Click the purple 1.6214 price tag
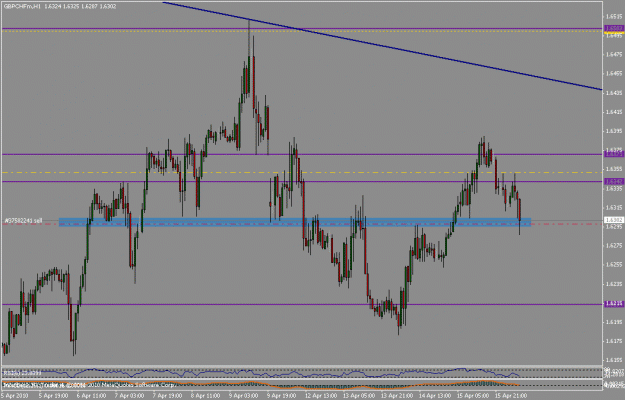This screenshot has height=400, width=625. click(x=614, y=304)
